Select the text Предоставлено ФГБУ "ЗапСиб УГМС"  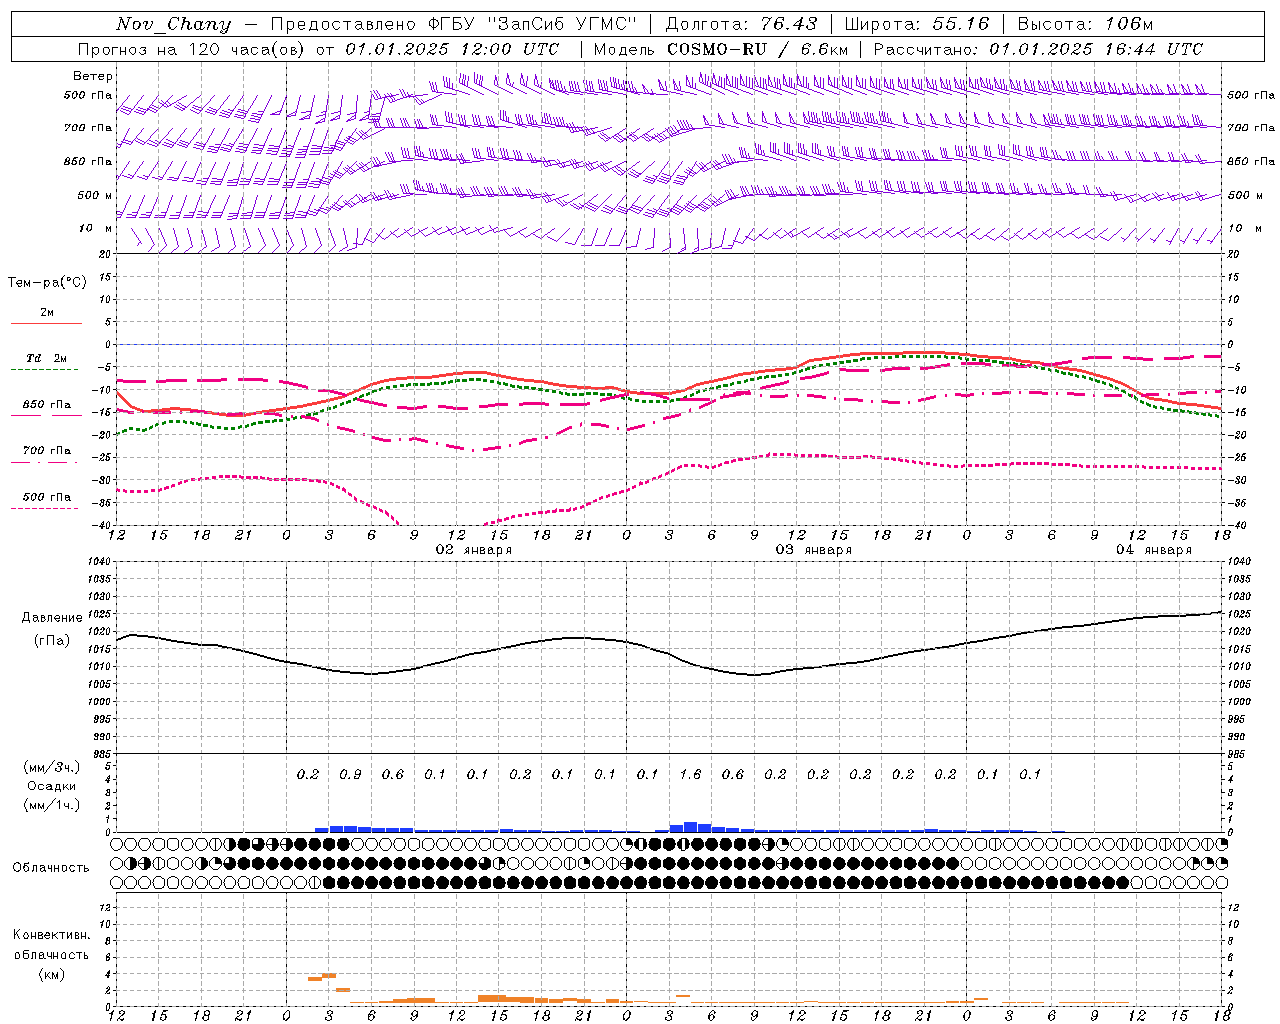[x=454, y=24]
